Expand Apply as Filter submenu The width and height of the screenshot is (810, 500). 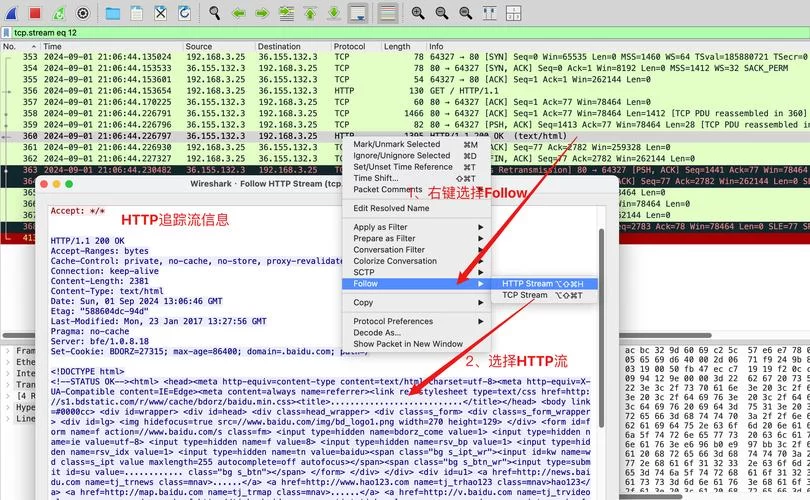(x=416, y=227)
